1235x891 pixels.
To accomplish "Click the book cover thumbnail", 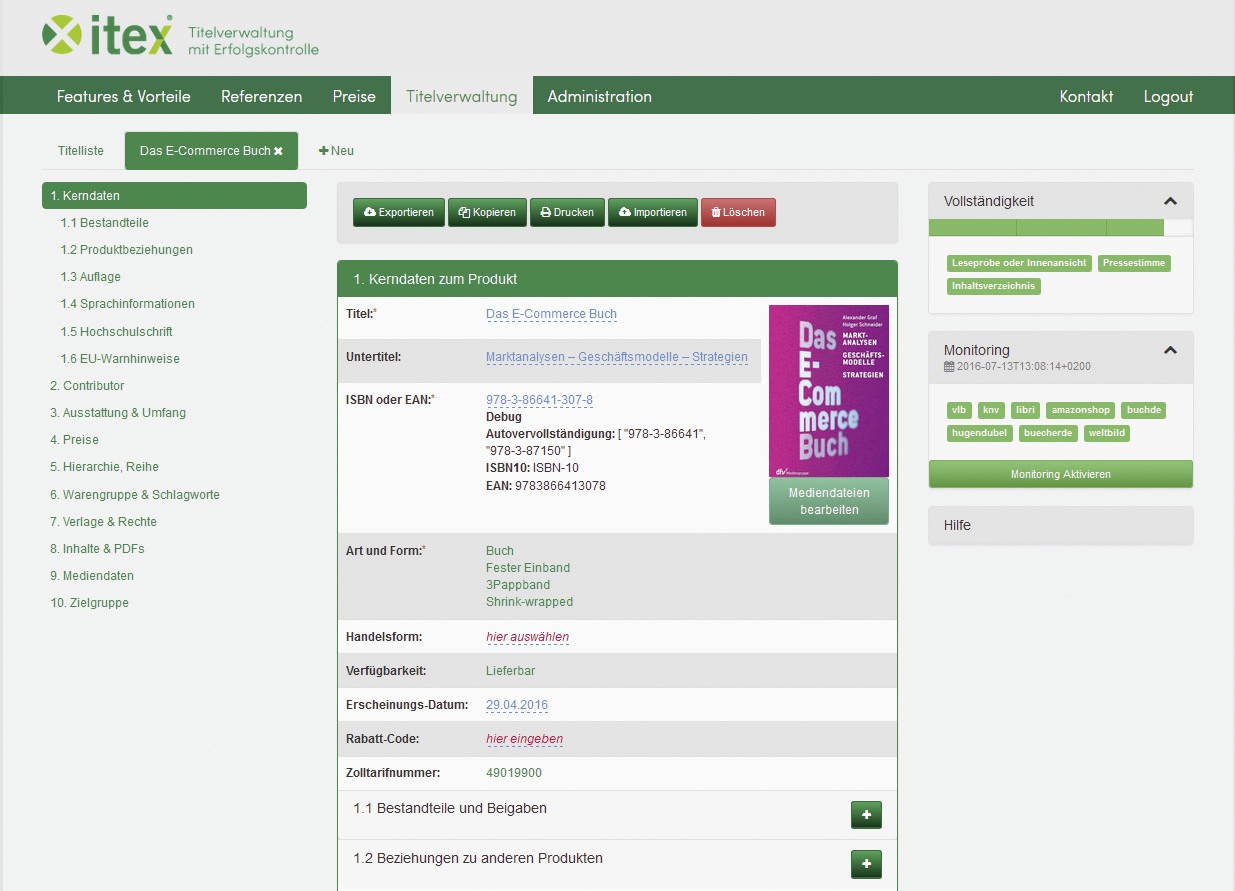I will tap(828, 390).
